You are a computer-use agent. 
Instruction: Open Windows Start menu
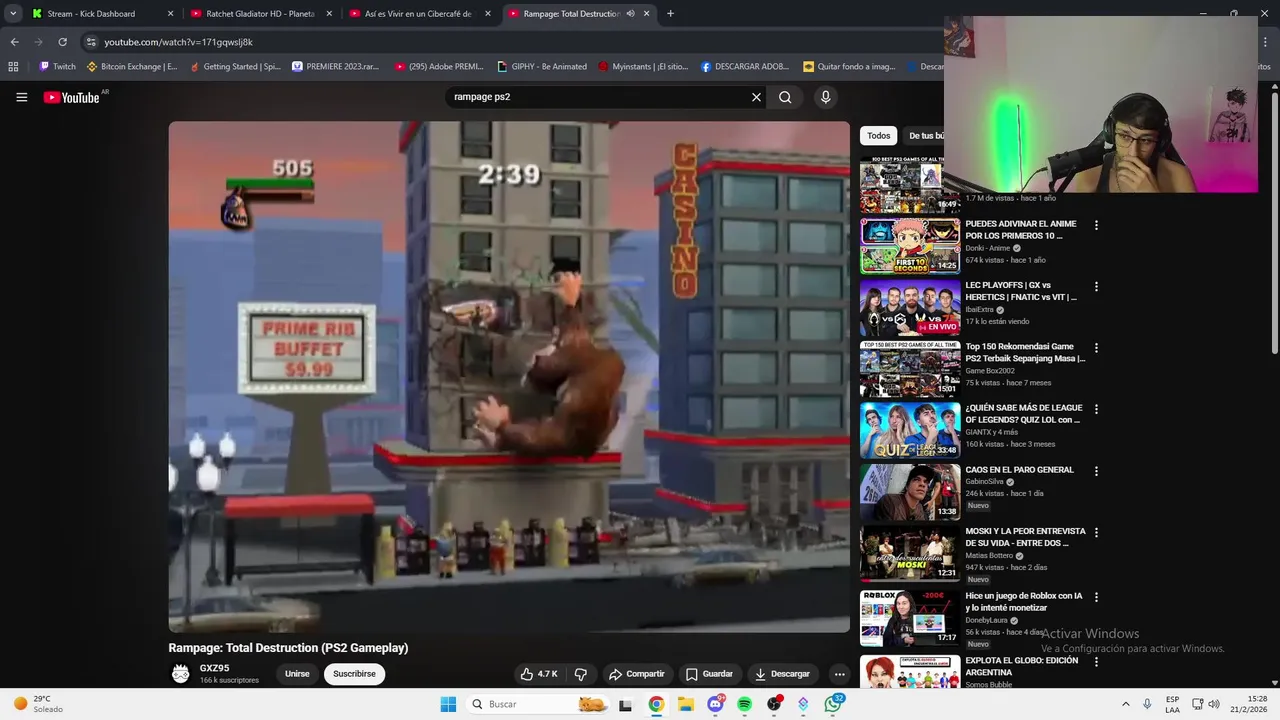click(x=448, y=704)
